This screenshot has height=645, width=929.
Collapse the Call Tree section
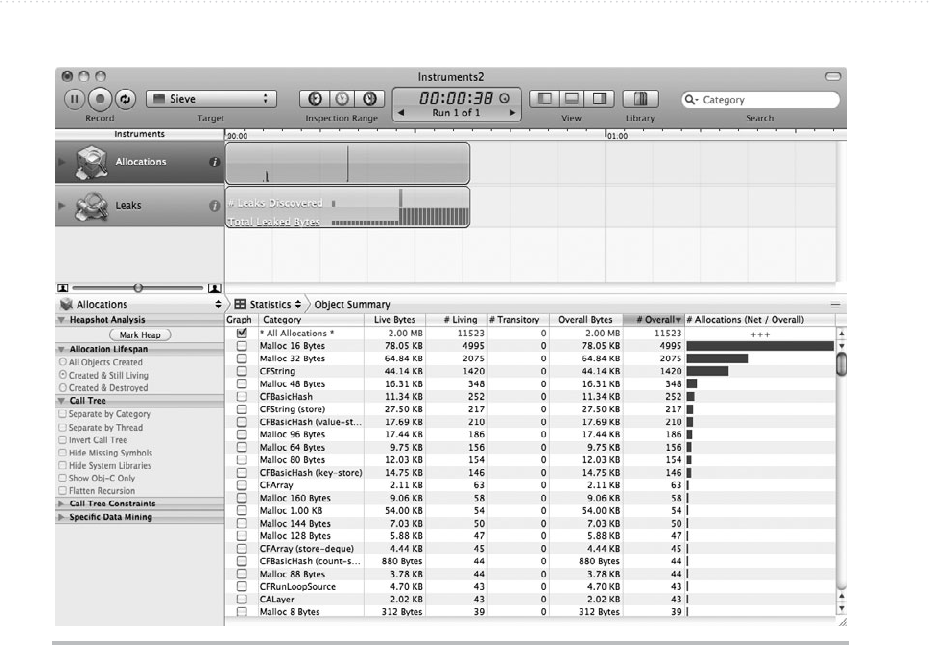coord(60,401)
